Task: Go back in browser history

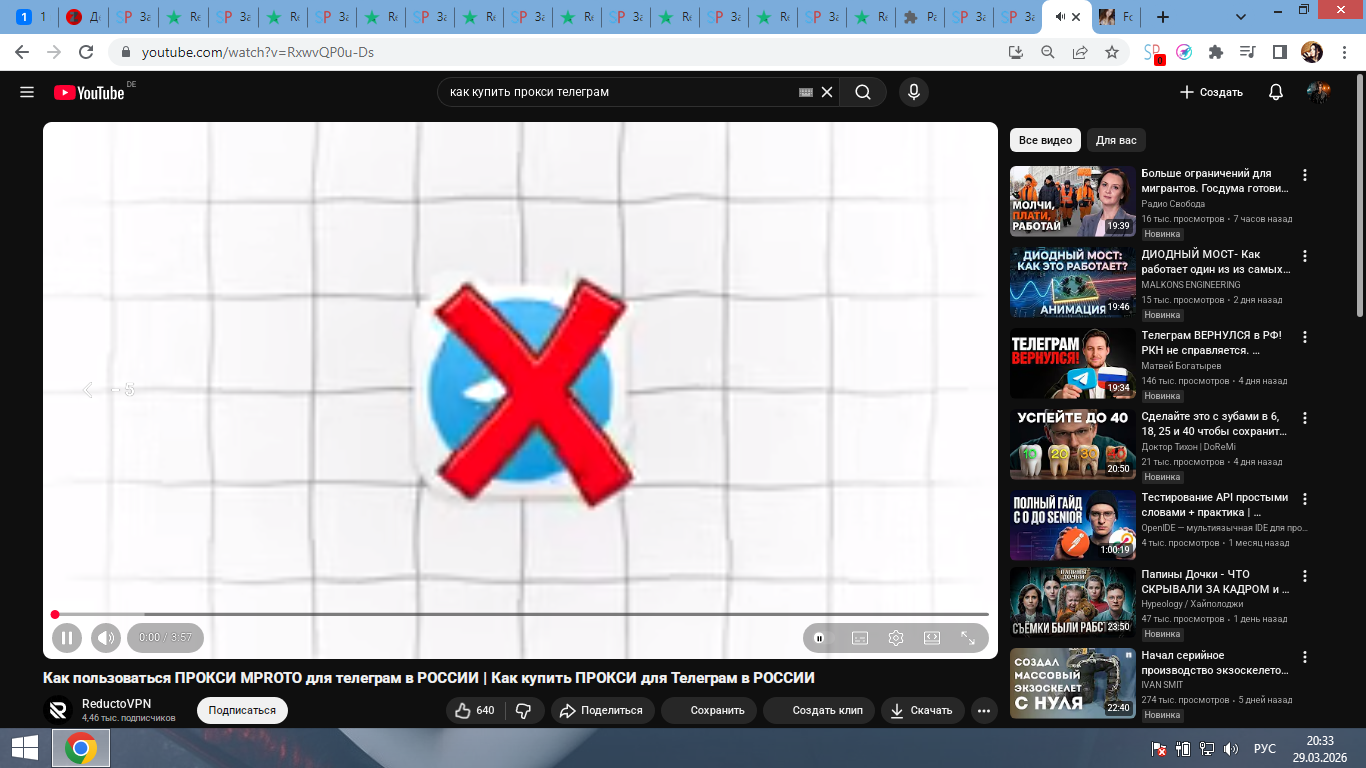Action: (22, 52)
